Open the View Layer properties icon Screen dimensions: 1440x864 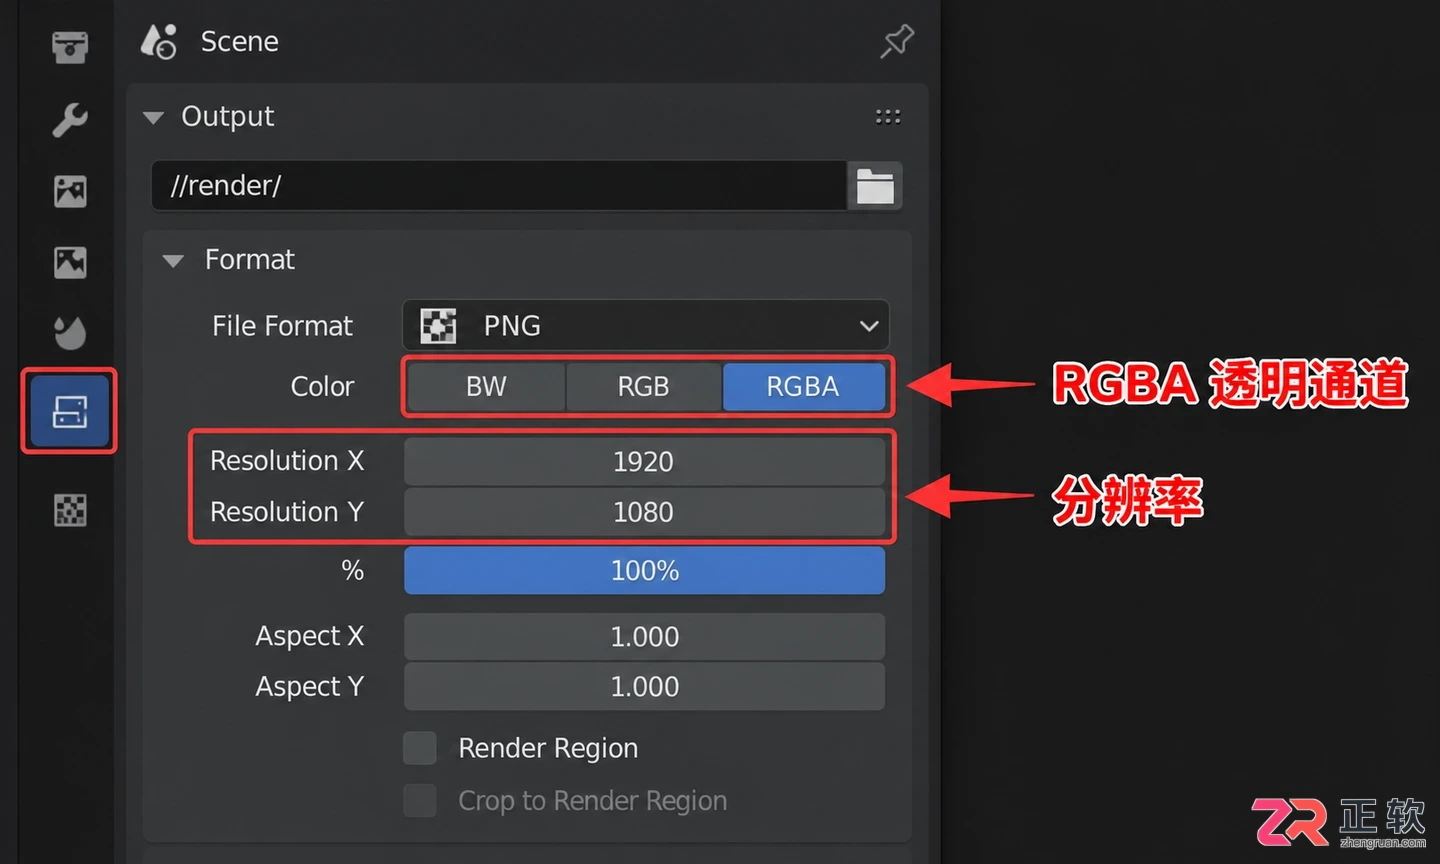(70, 191)
